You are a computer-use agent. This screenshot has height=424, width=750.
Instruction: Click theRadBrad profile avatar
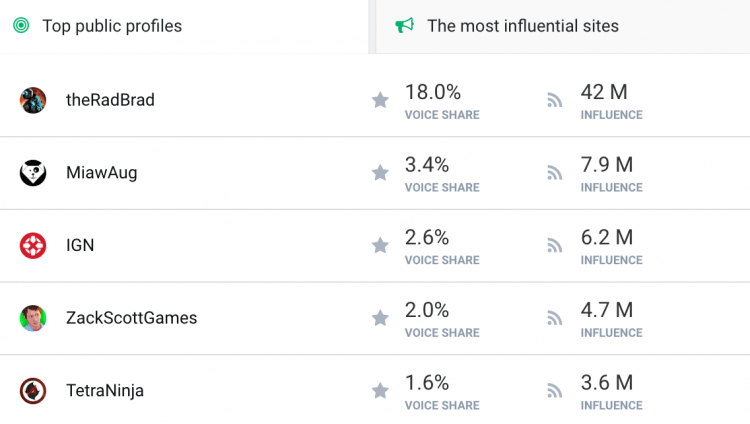33,100
